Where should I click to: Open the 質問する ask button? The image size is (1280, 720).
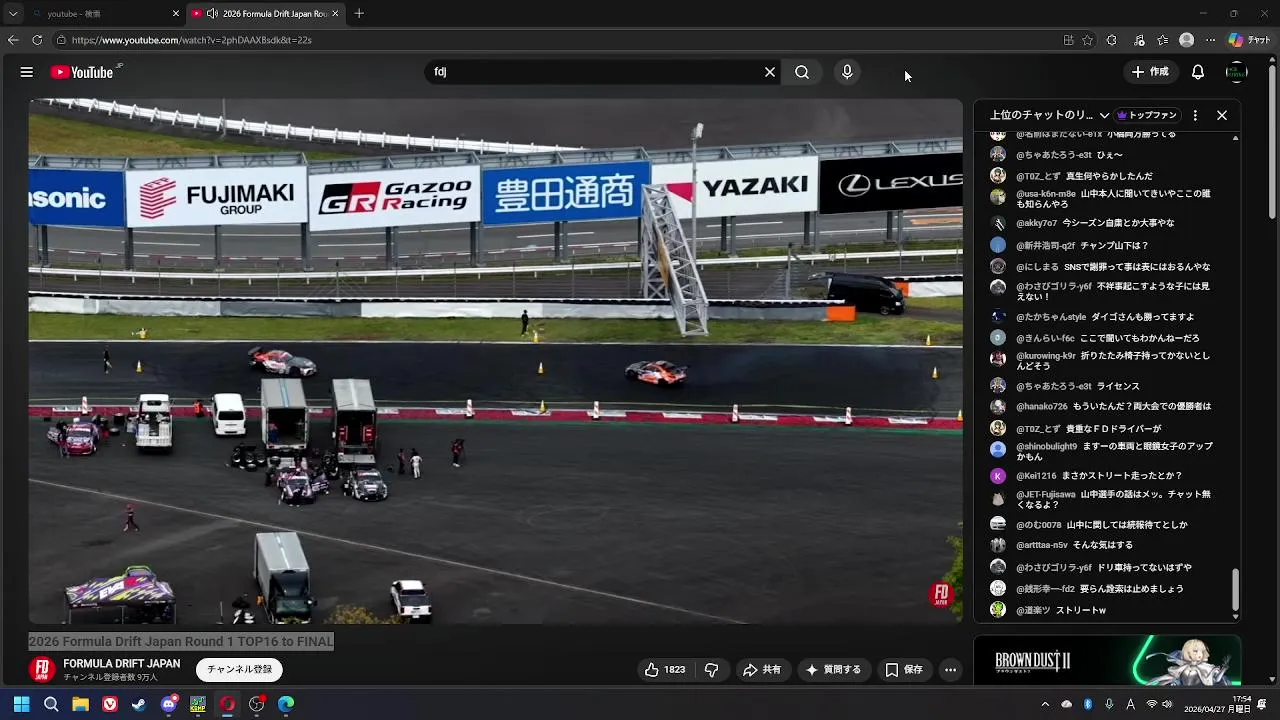832,670
